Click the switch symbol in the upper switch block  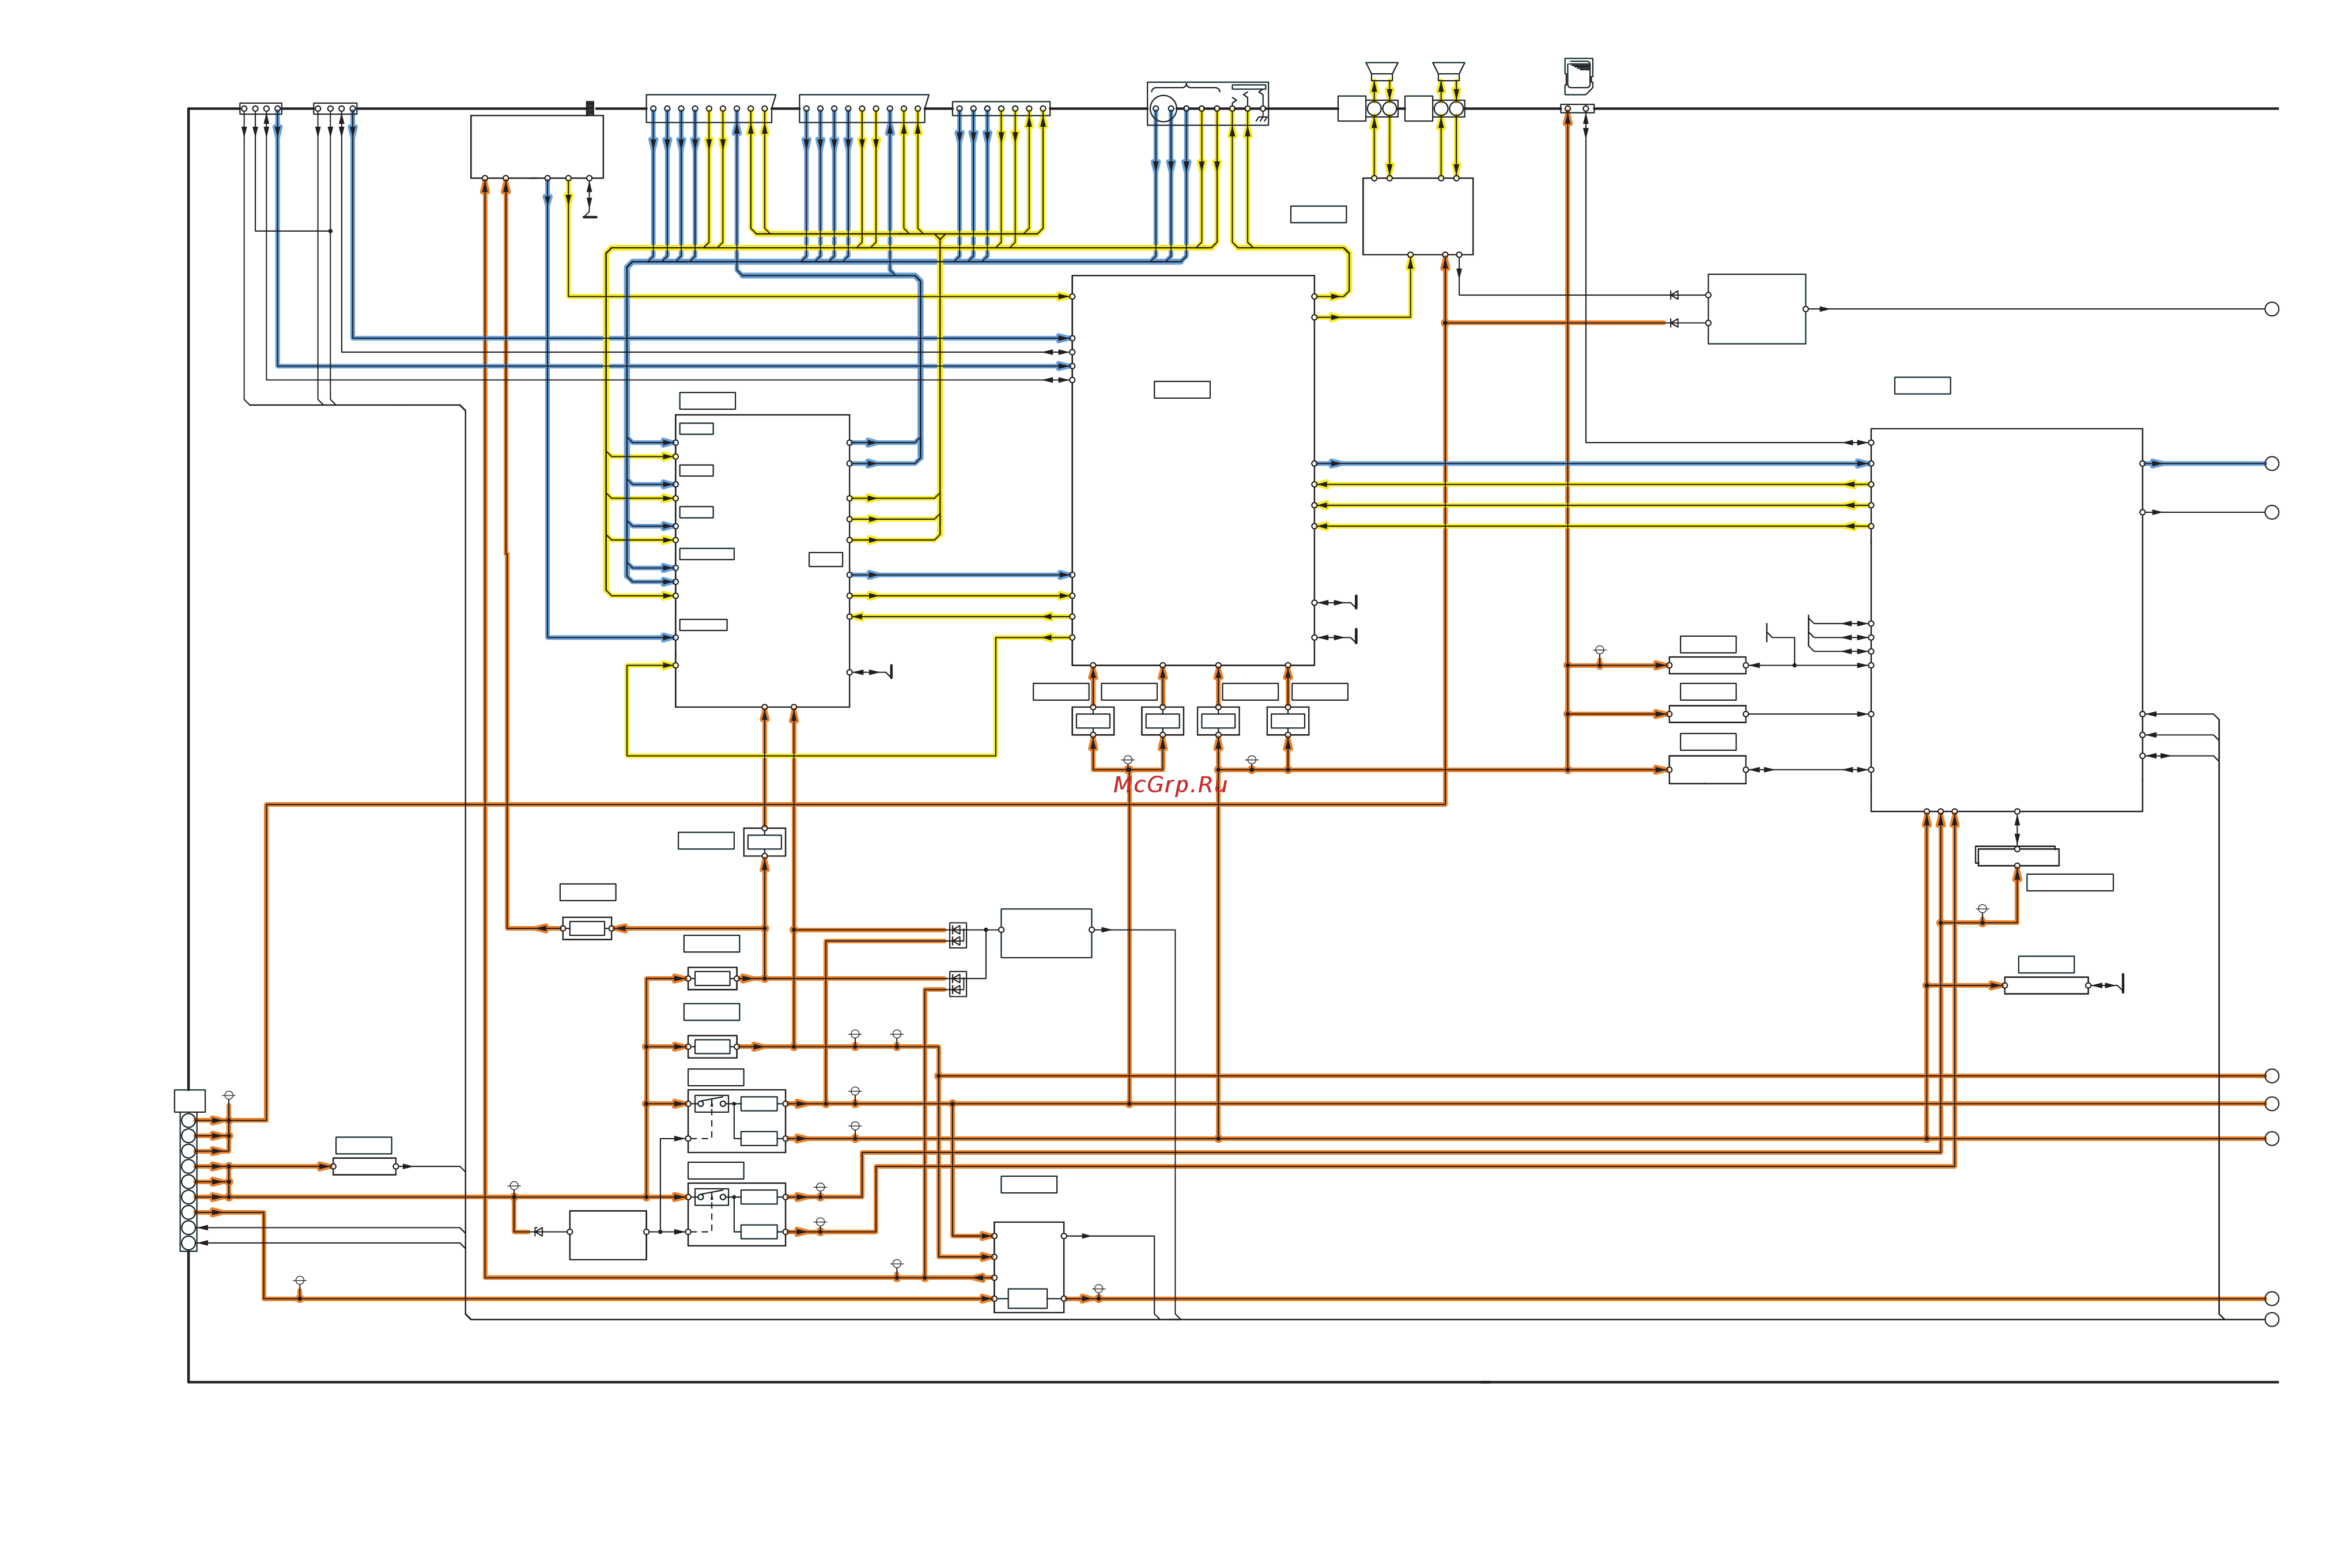[x=711, y=1103]
